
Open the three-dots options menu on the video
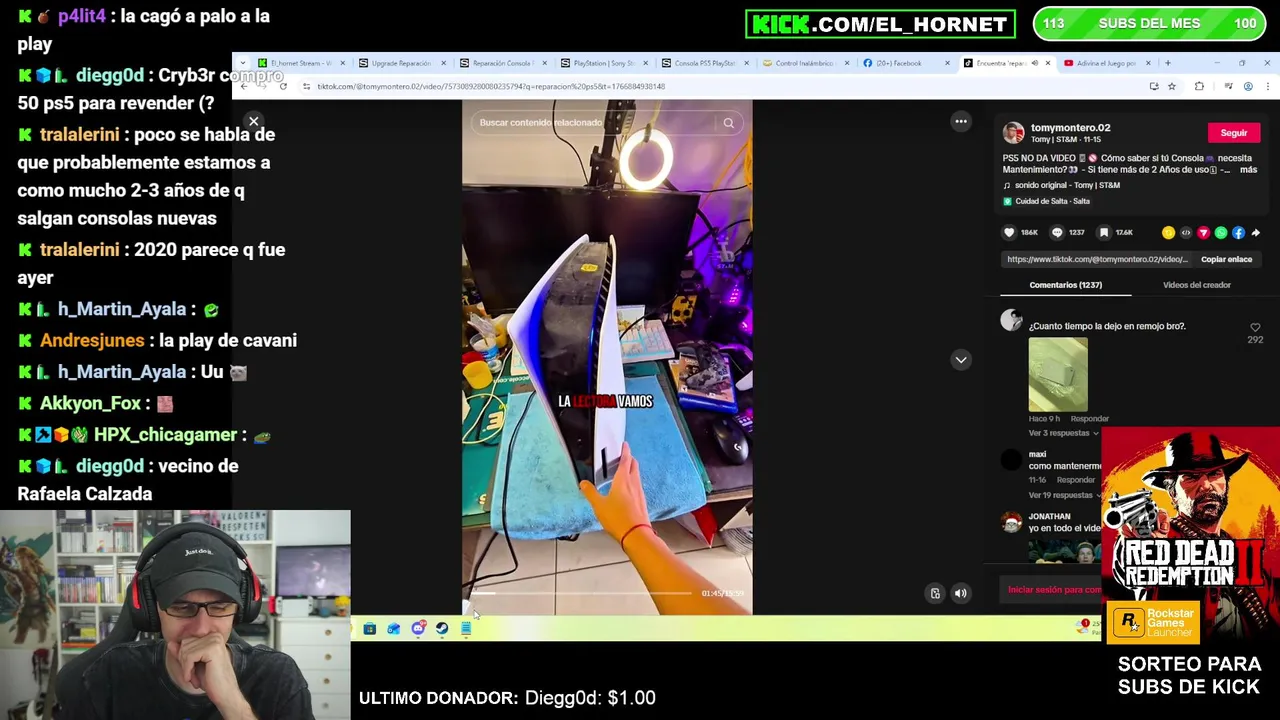(x=961, y=121)
